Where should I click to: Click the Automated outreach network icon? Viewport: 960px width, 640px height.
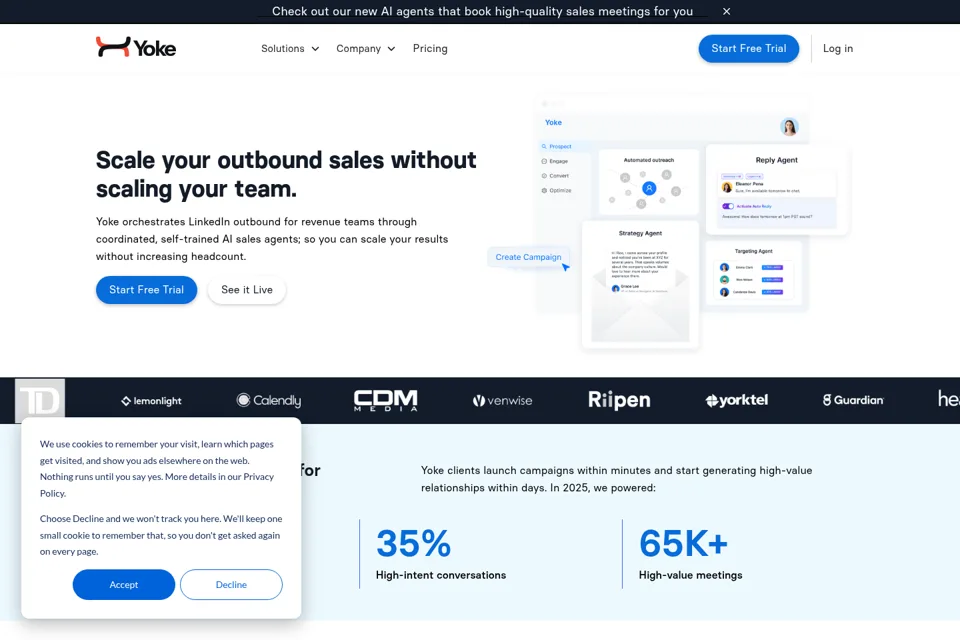coord(649,188)
